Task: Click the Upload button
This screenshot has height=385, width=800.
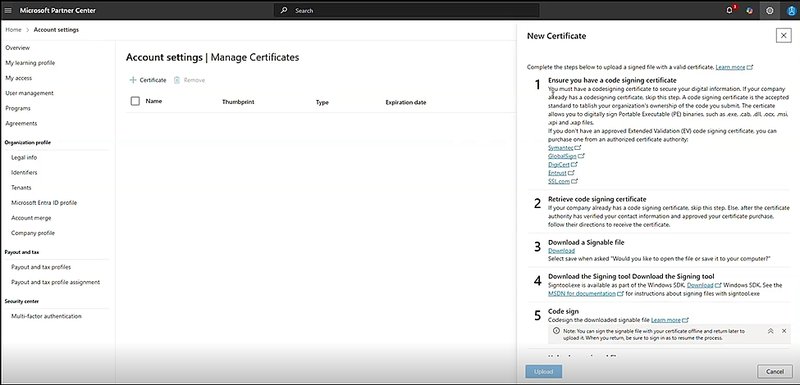Action: [x=543, y=371]
